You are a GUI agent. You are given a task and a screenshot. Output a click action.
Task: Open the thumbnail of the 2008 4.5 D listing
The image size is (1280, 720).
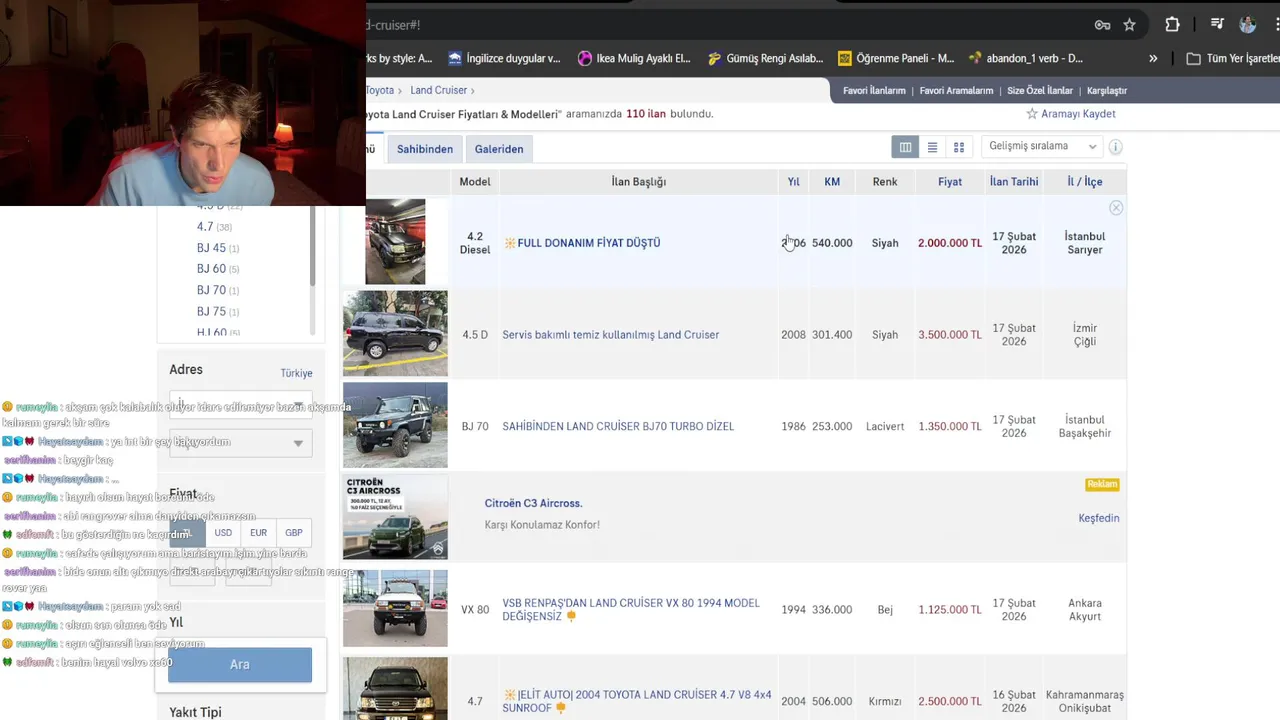[395, 333]
